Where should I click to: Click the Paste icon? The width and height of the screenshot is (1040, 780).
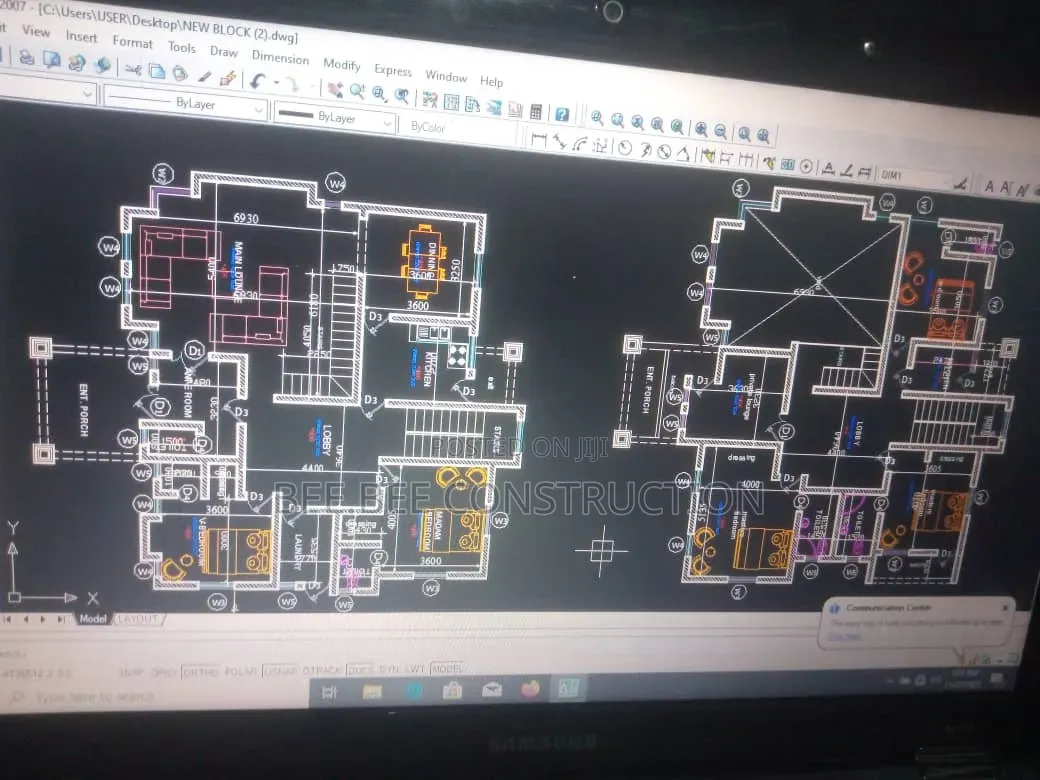pos(180,73)
